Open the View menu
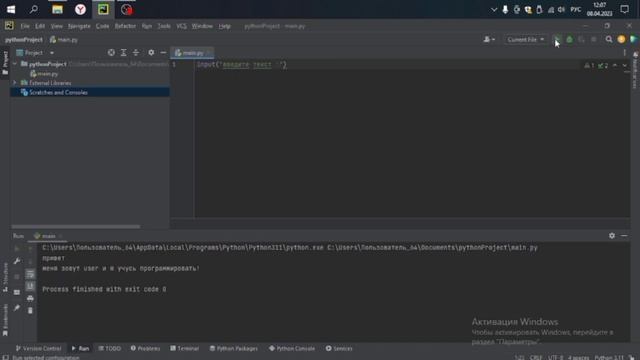The height and width of the screenshot is (360, 640). [56, 26]
